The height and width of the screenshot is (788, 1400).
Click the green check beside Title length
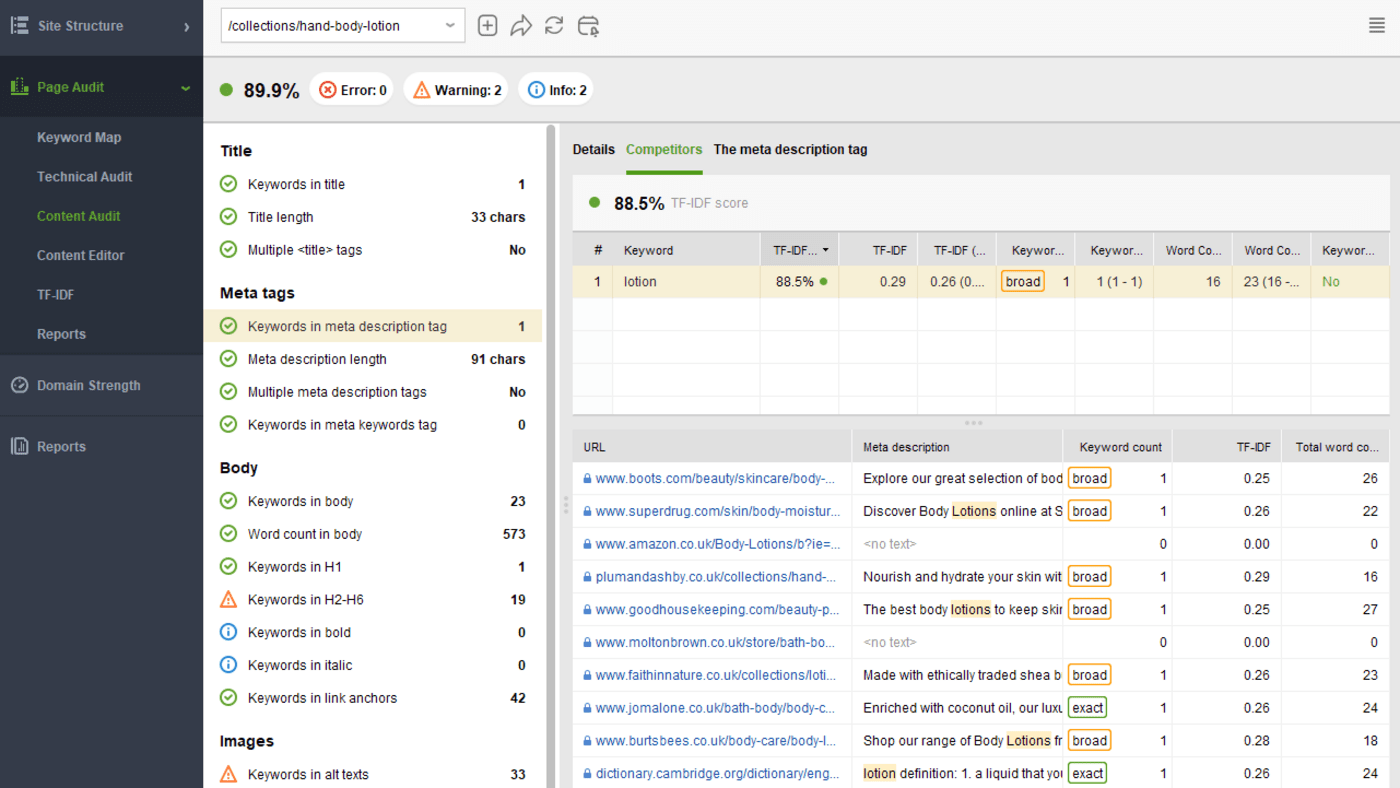pos(228,216)
